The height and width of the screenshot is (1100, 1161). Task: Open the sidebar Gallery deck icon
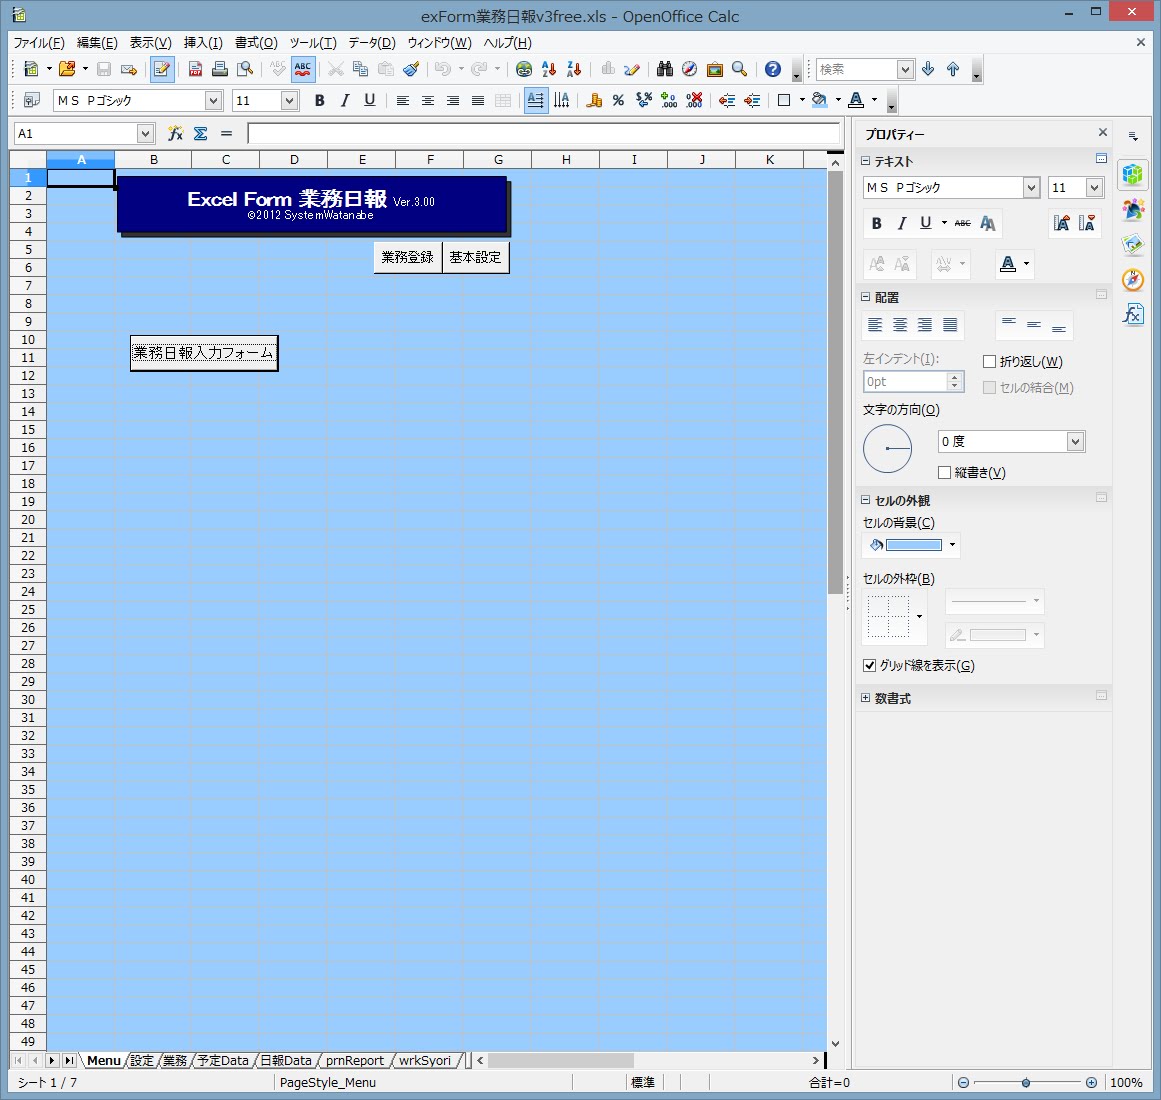click(1133, 244)
